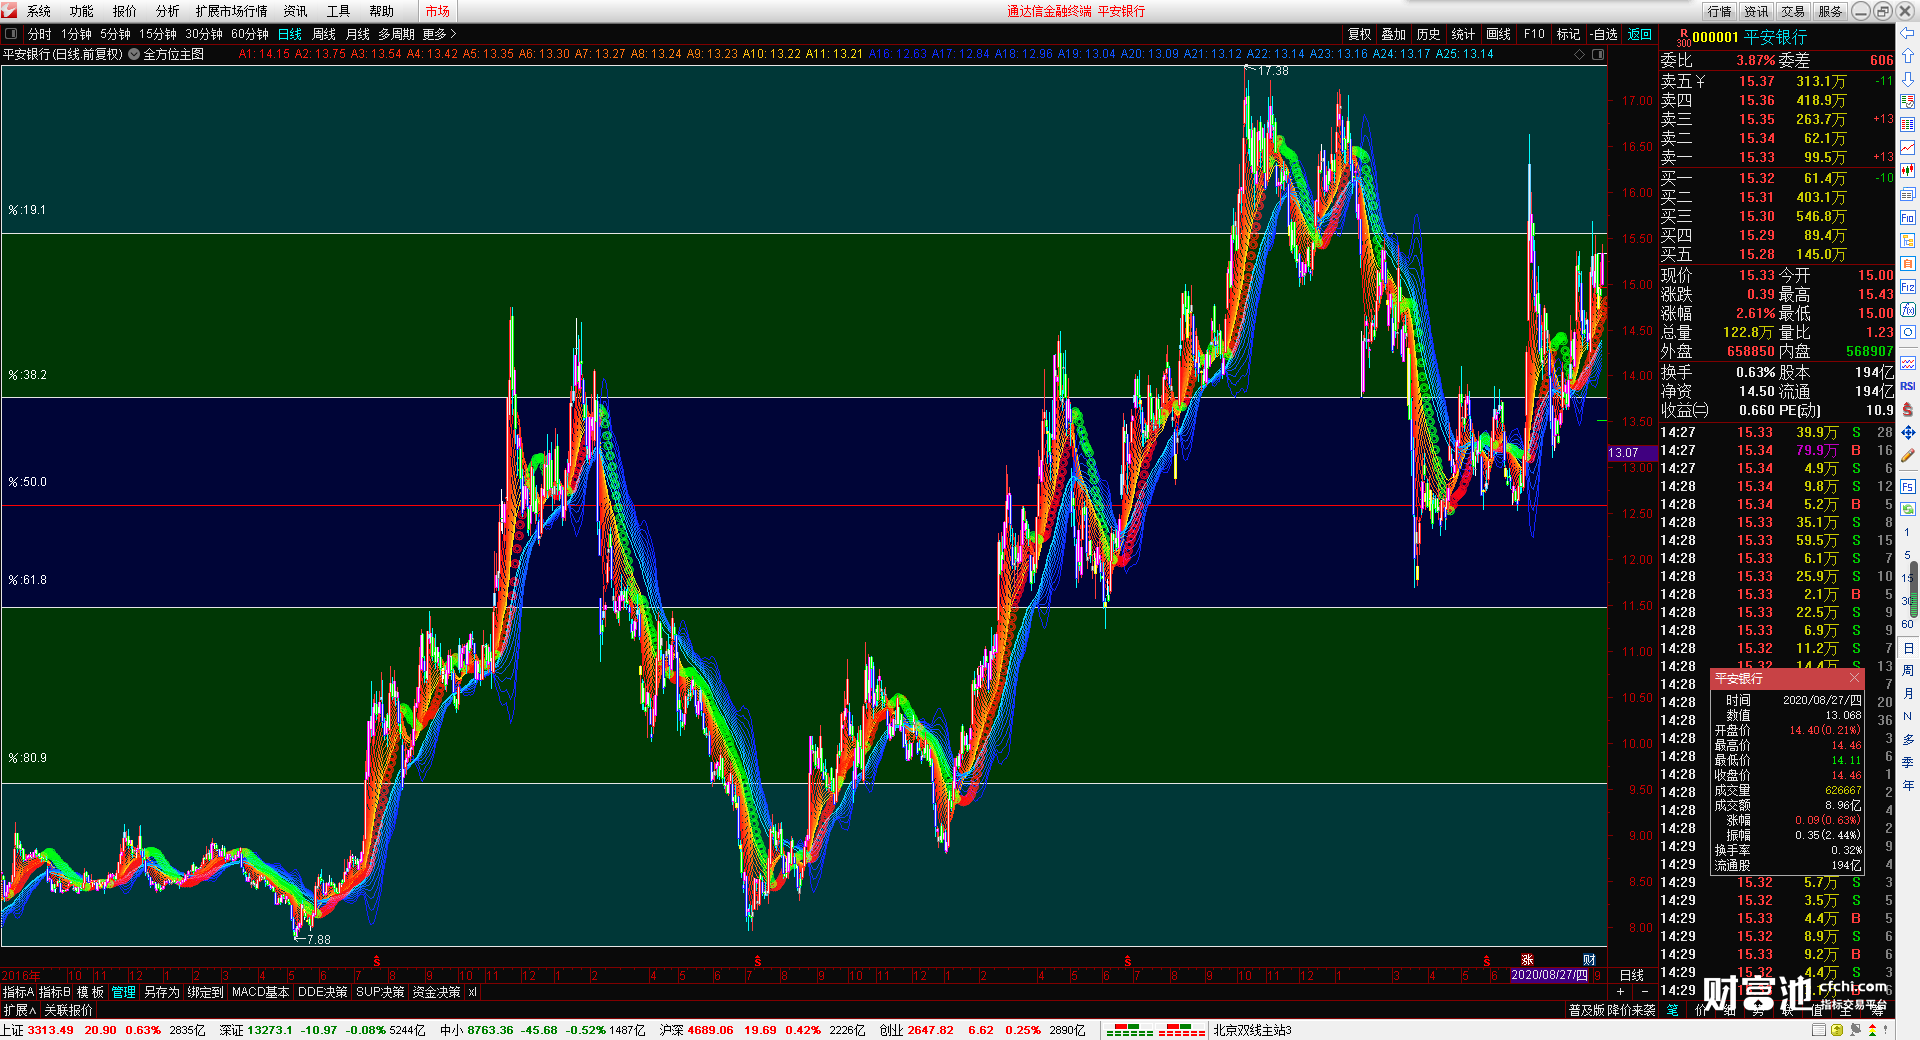Click the tree structure icon in sidebar
The image size is (1920, 1040).
[x=1908, y=241]
